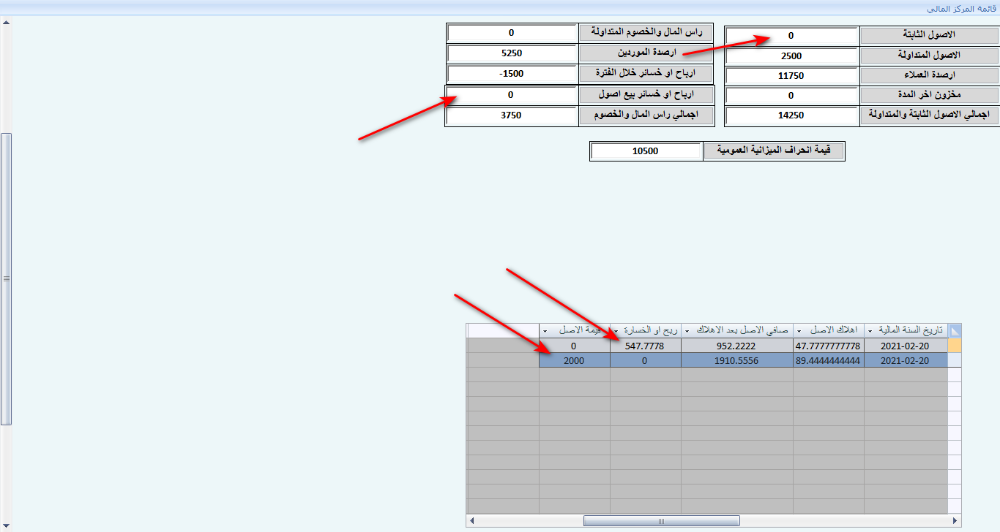This screenshot has height=532, width=1000.
Task: Click the horizontal scrollbar thumb of the datasheet
Action: click(661, 520)
